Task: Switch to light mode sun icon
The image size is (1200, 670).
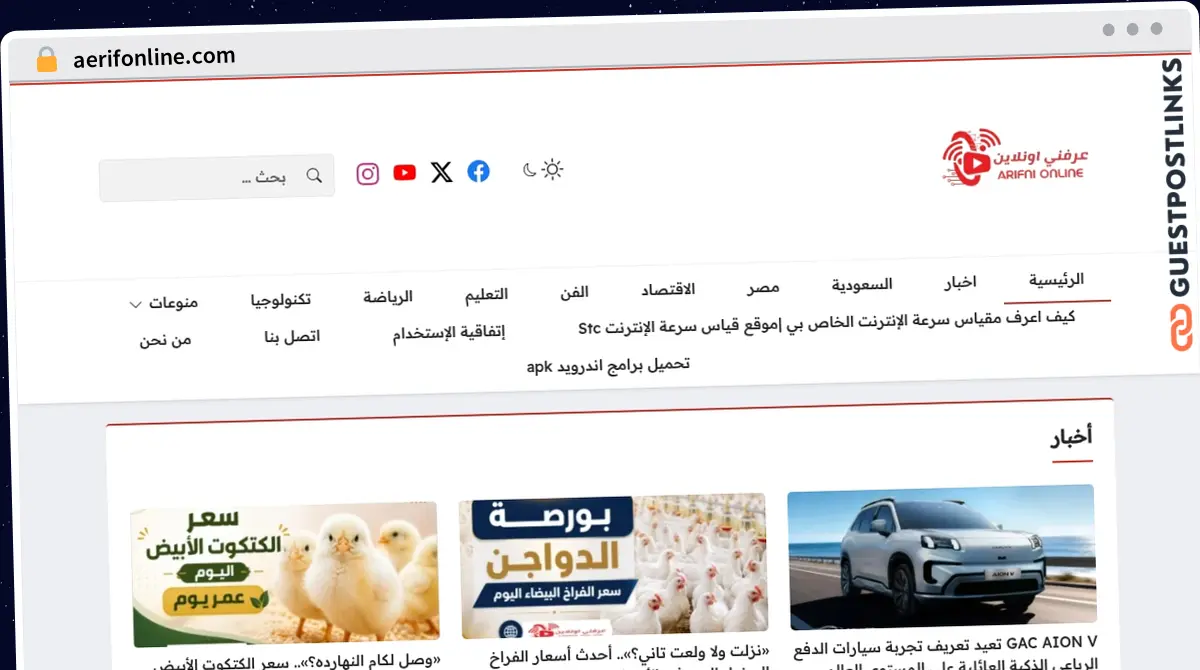Action: pyautogui.click(x=552, y=169)
